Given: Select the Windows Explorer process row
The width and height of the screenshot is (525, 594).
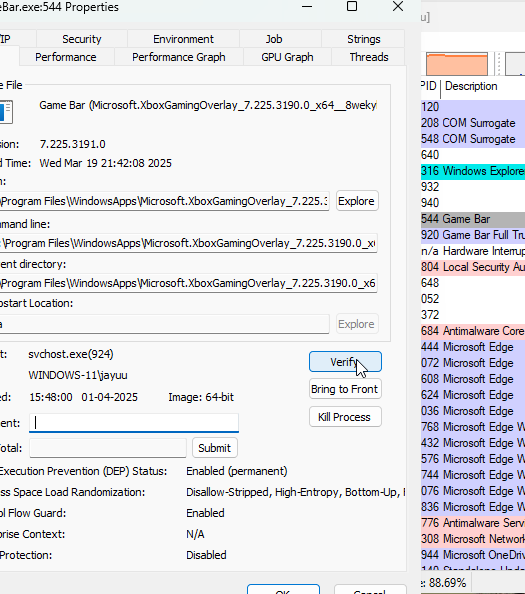Looking at the screenshot, I should pyautogui.click(x=473, y=171).
